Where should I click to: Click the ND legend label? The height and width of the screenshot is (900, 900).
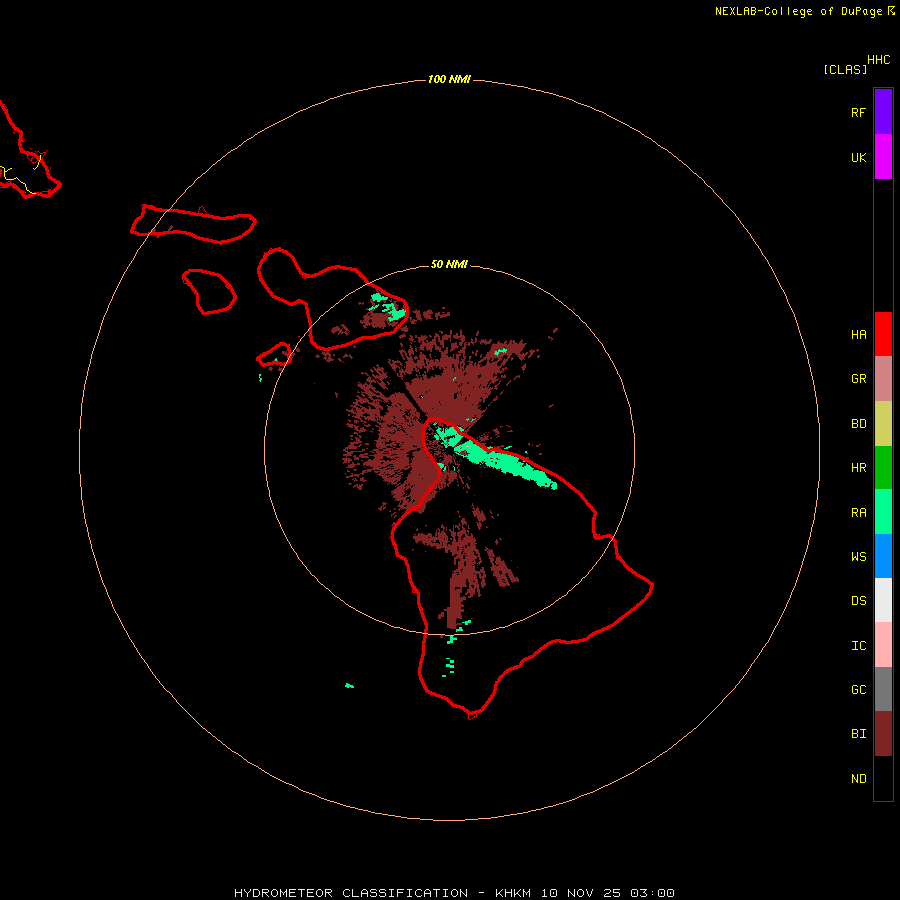coord(858,778)
